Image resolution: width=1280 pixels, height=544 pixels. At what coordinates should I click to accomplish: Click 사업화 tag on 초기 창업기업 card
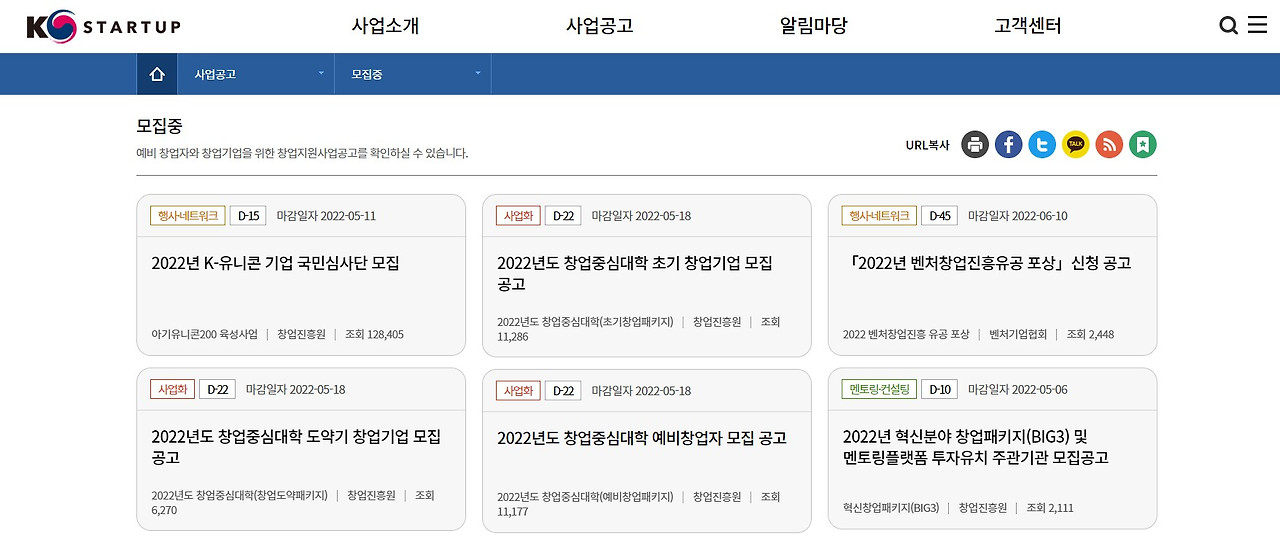click(x=518, y=215)
